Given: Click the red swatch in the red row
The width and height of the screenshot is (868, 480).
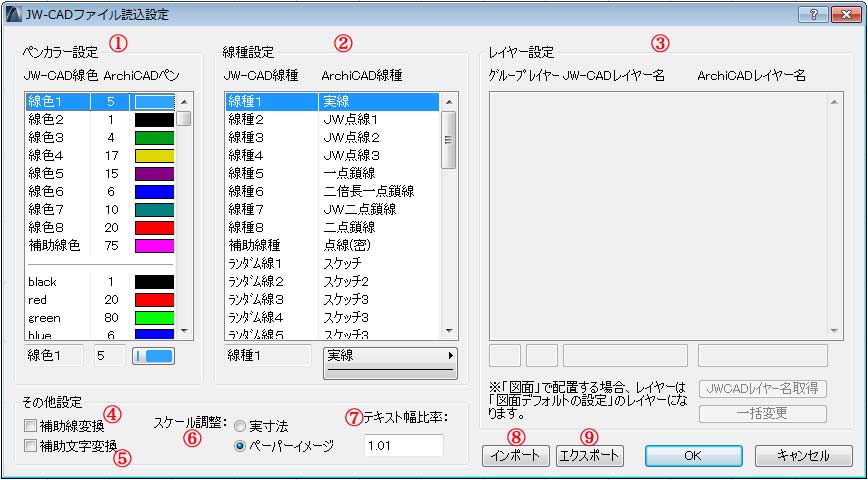Looking at the screenshot, I should tap(154, 300).
